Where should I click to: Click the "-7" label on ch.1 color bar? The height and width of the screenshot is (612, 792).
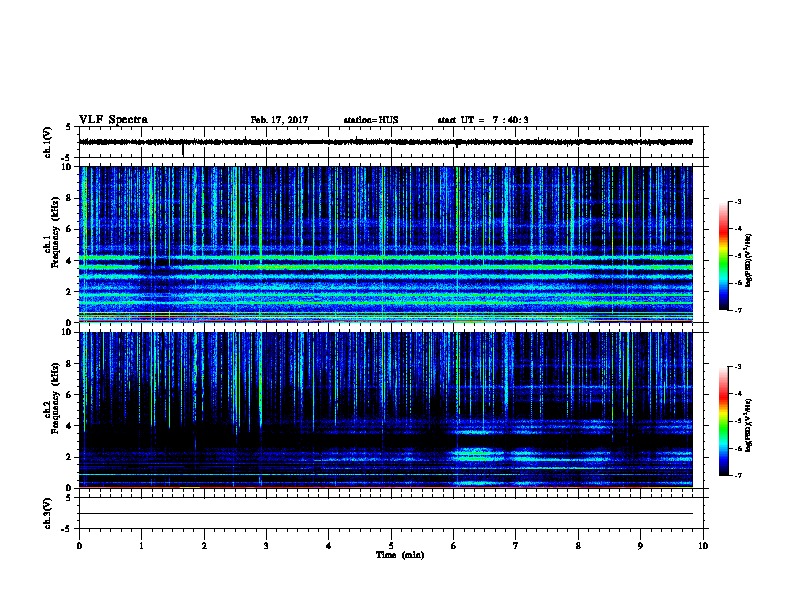[737, 310]
